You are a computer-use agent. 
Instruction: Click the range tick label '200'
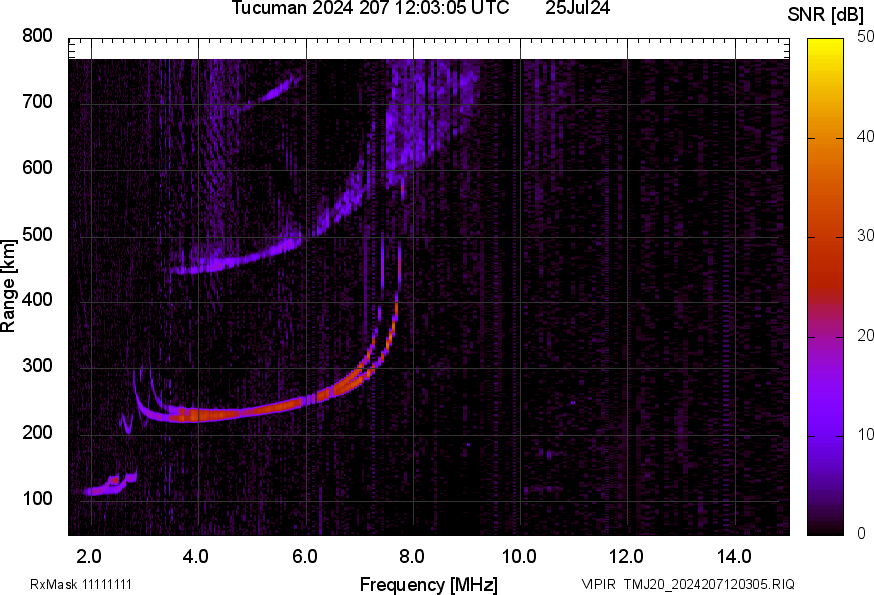37,432
